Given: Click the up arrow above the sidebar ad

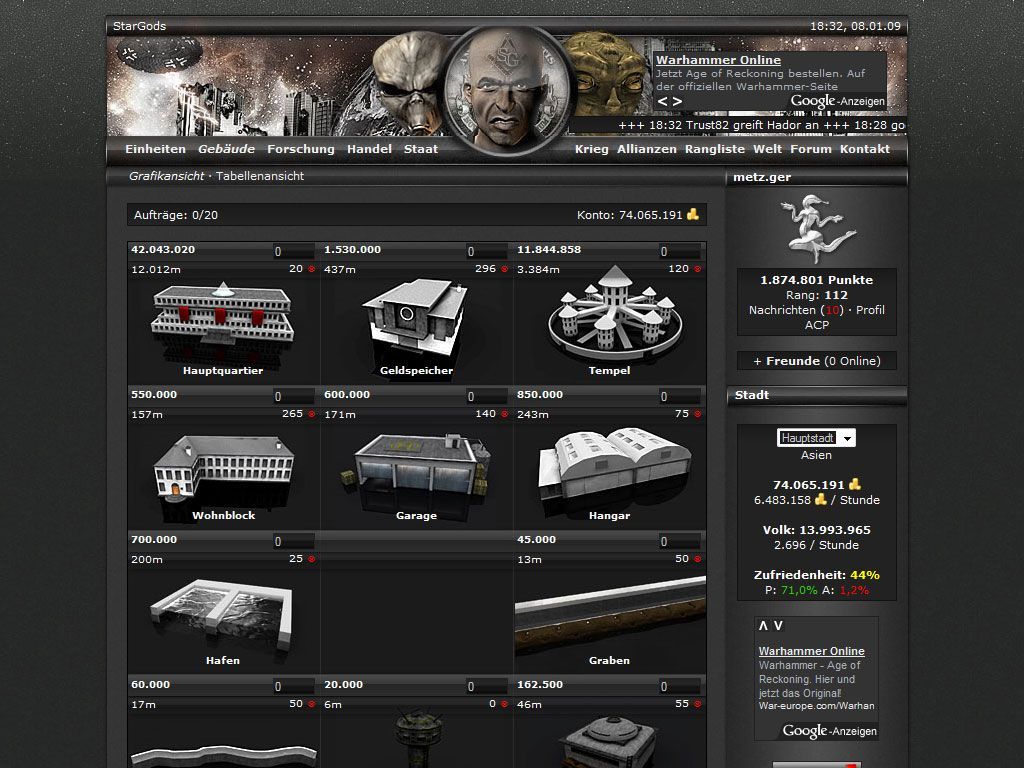Looking at the screenshot, I should [763, 626].
